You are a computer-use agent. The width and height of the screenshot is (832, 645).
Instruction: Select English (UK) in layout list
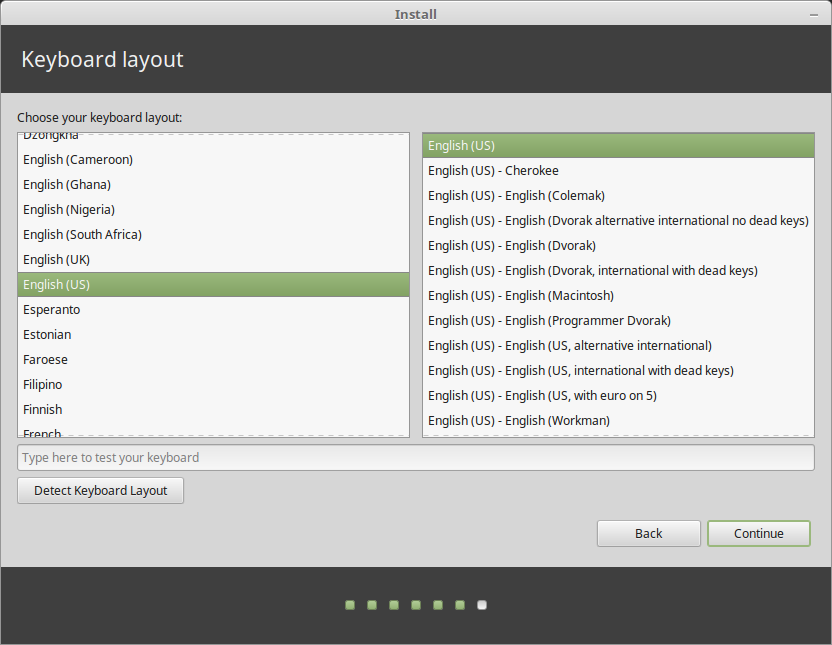(213, 260)
